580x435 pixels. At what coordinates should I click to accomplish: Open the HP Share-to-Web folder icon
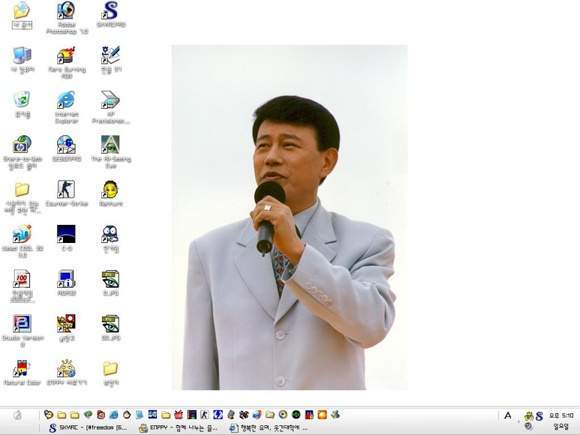(x=22, y=145)
